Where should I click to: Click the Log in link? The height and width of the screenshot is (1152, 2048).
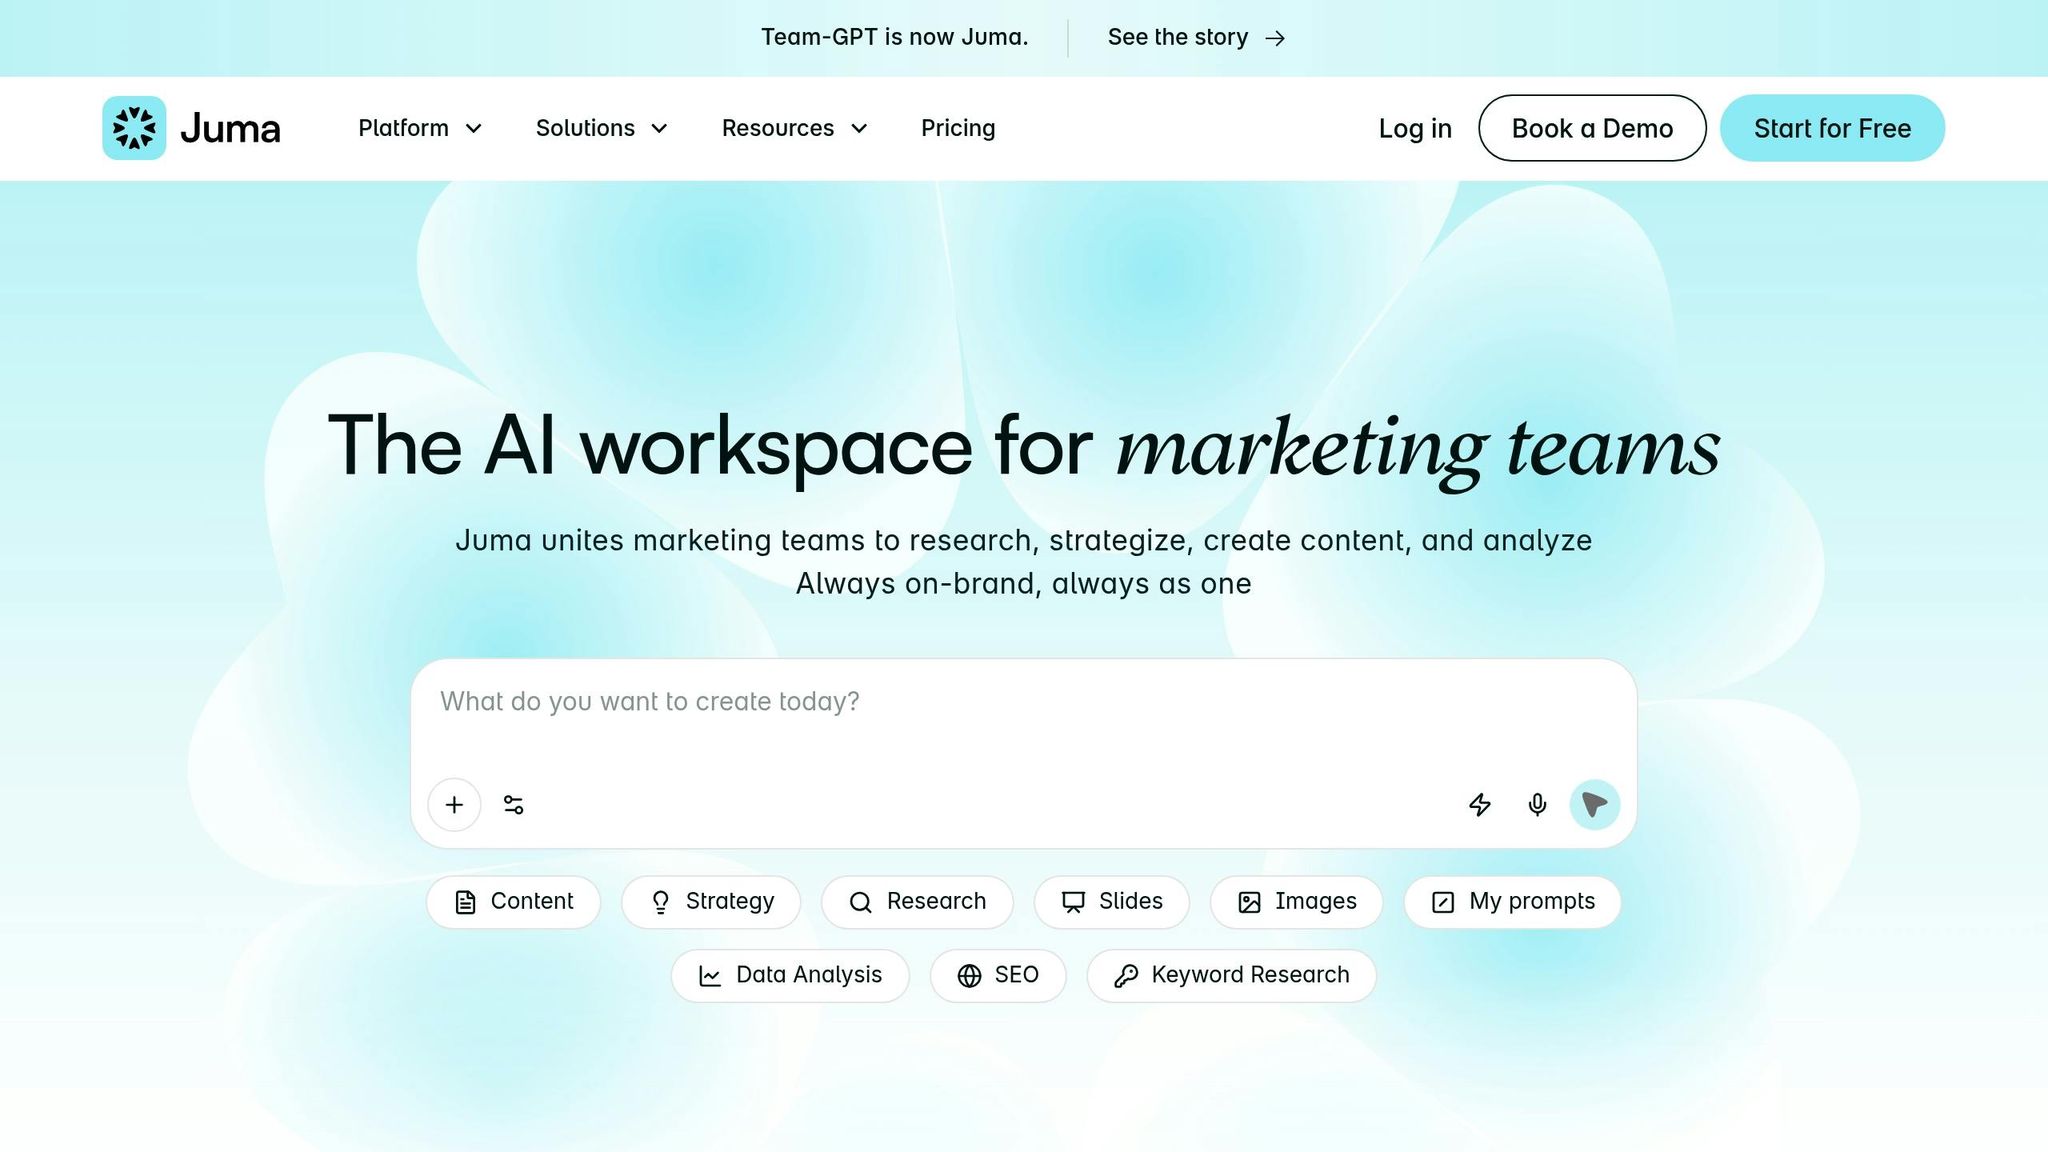1414,128
